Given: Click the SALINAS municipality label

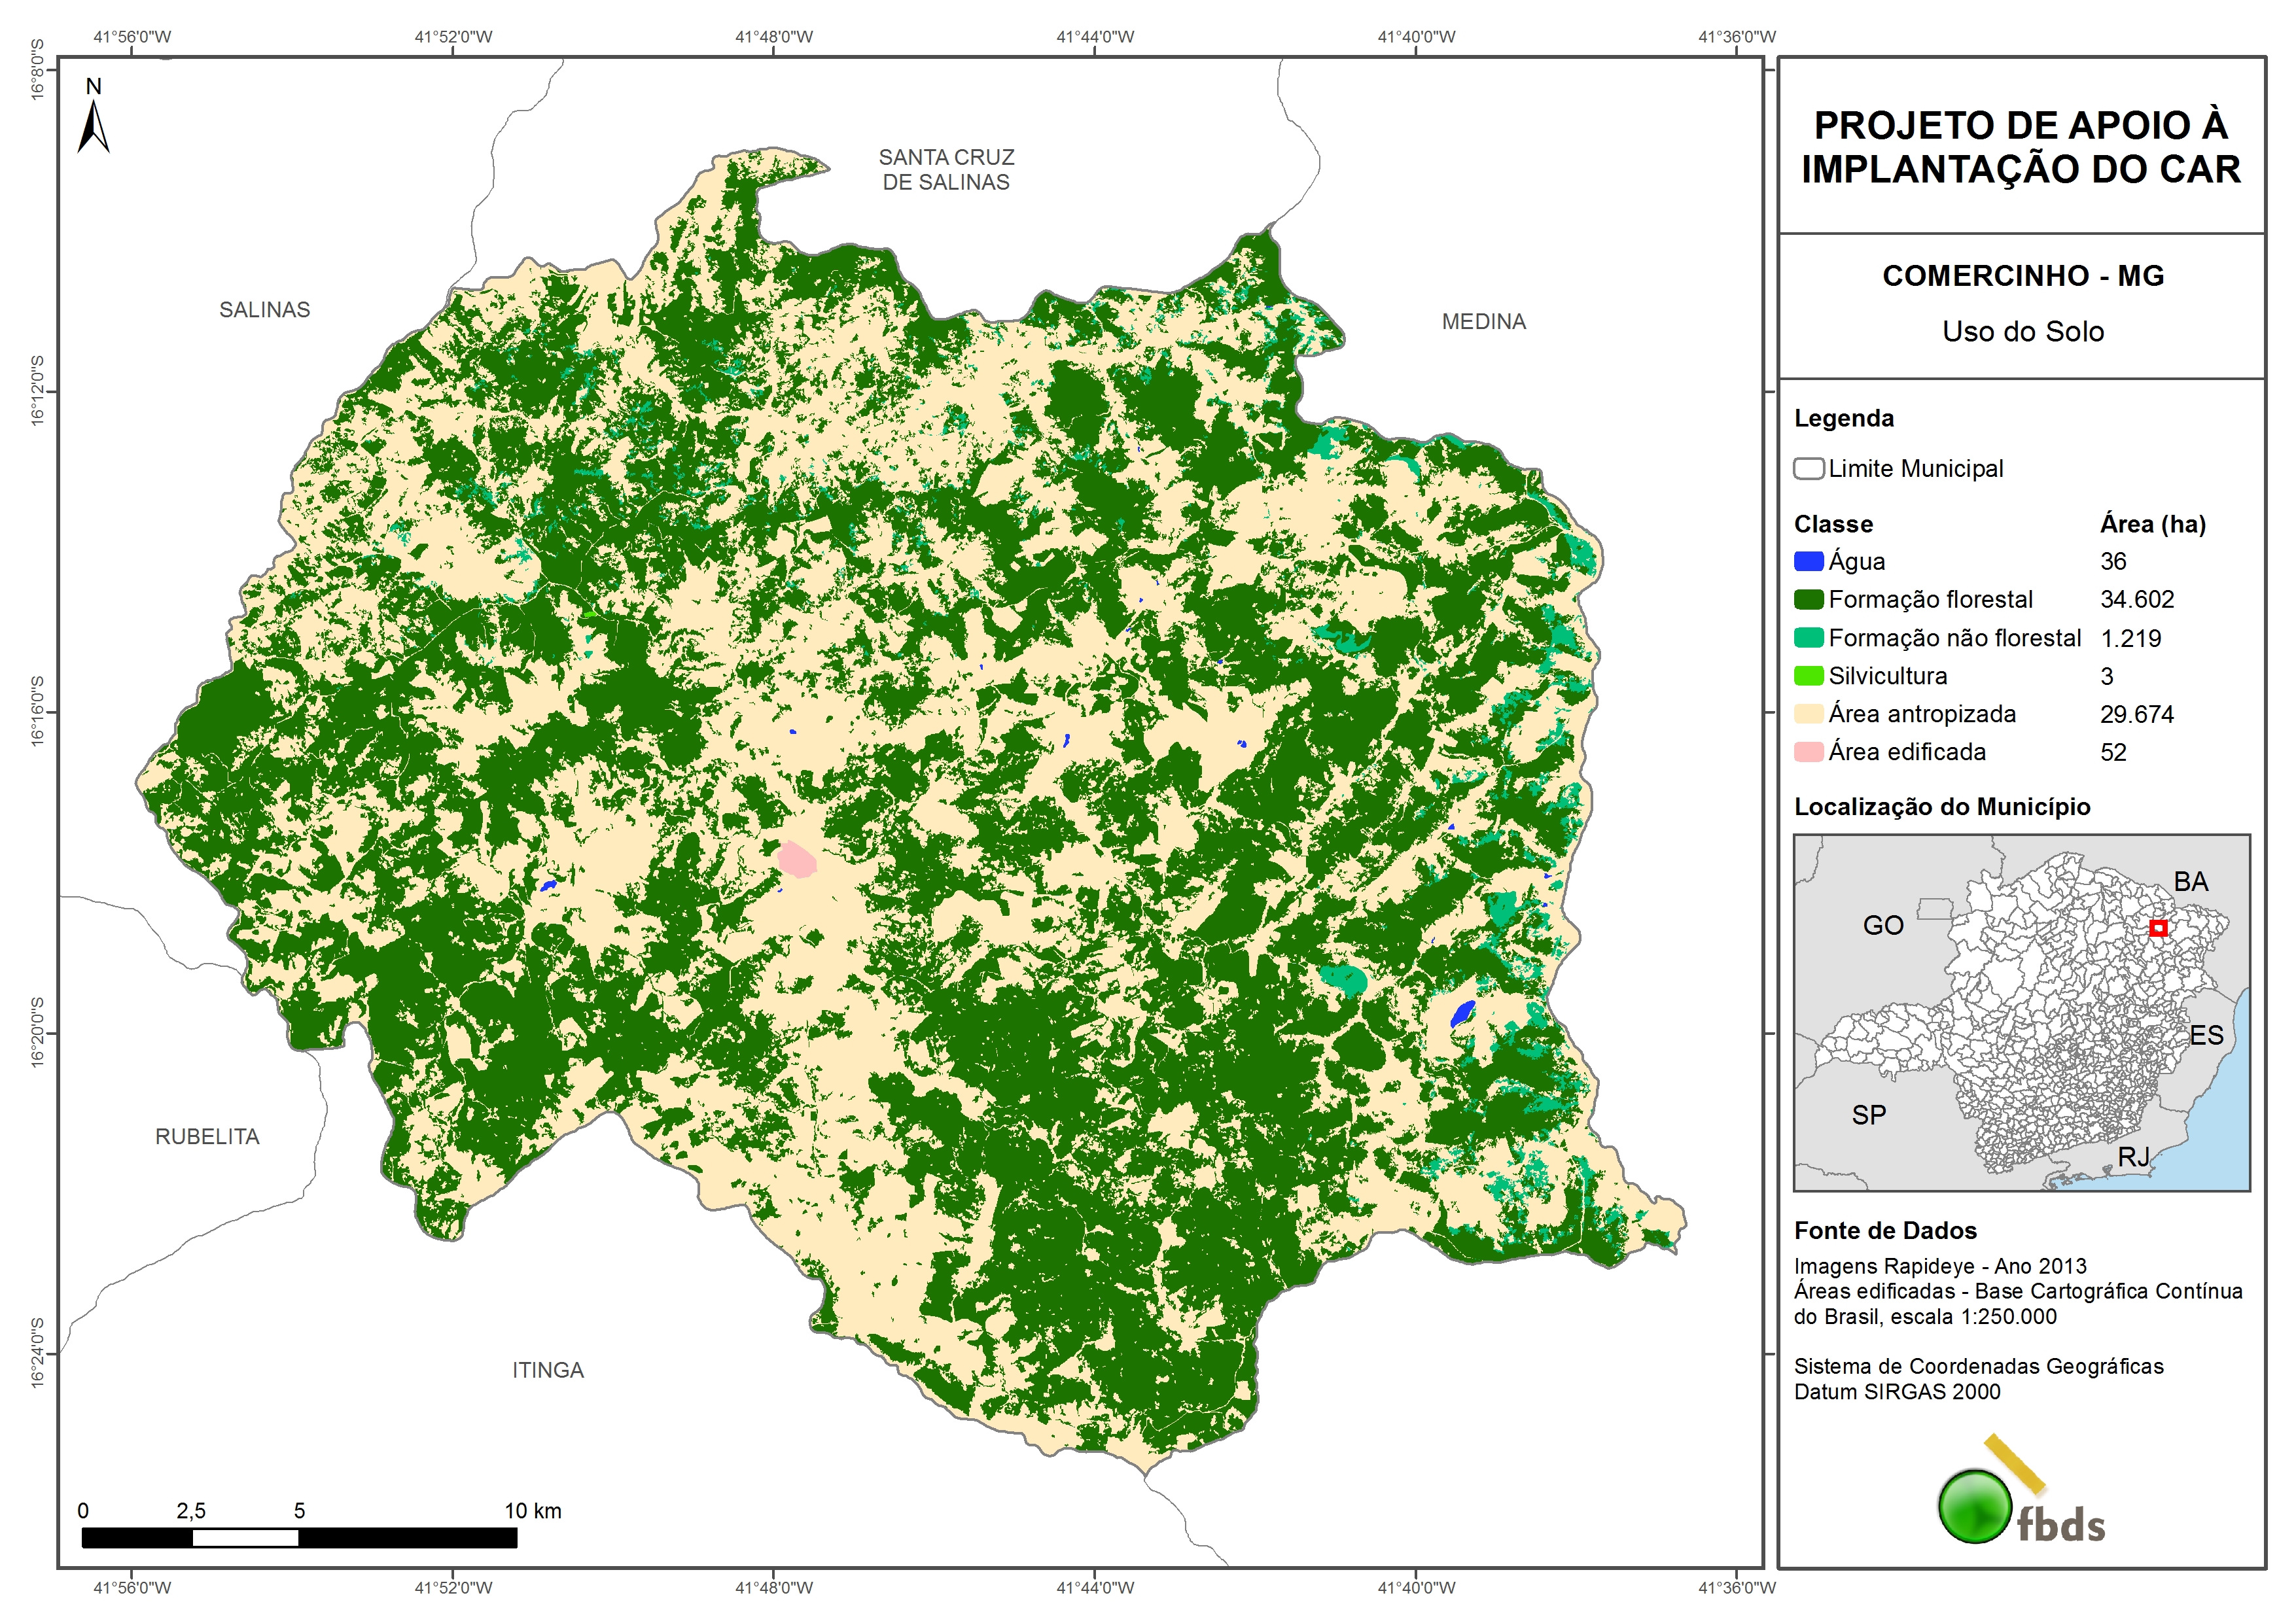Looking at the screenshot, I should (x=264, y=310).
